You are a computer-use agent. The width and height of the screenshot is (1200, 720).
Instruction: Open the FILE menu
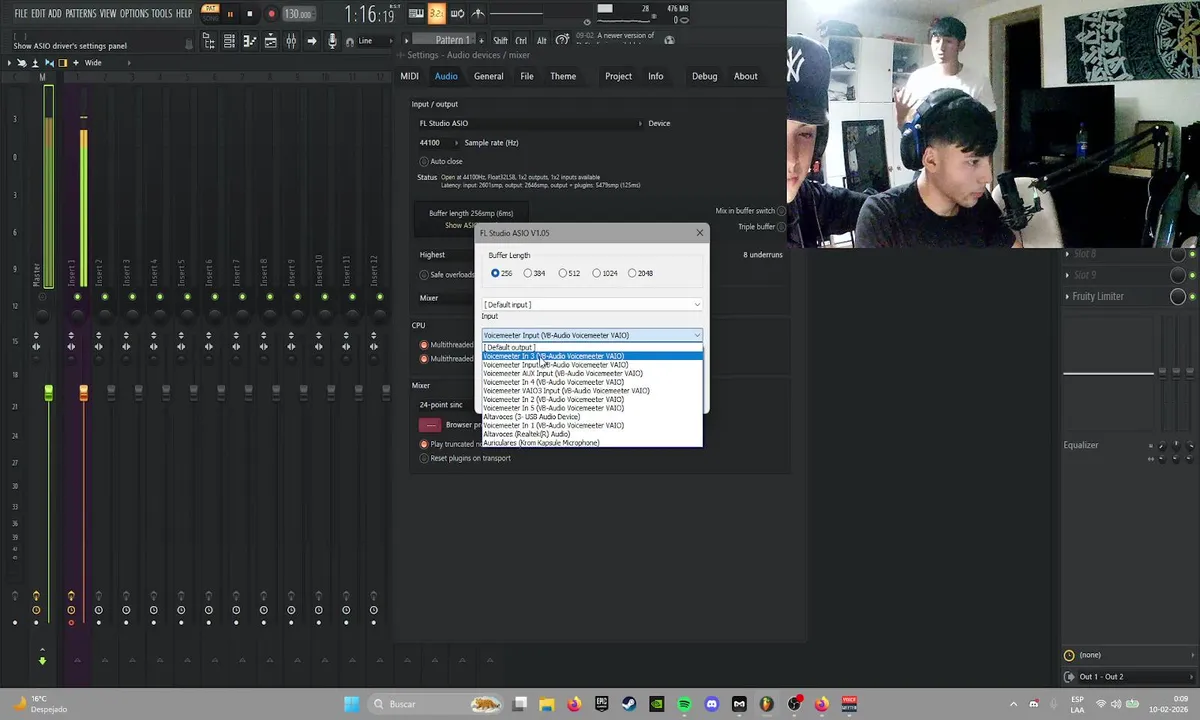pyautogui.click(x=20, y=14)
